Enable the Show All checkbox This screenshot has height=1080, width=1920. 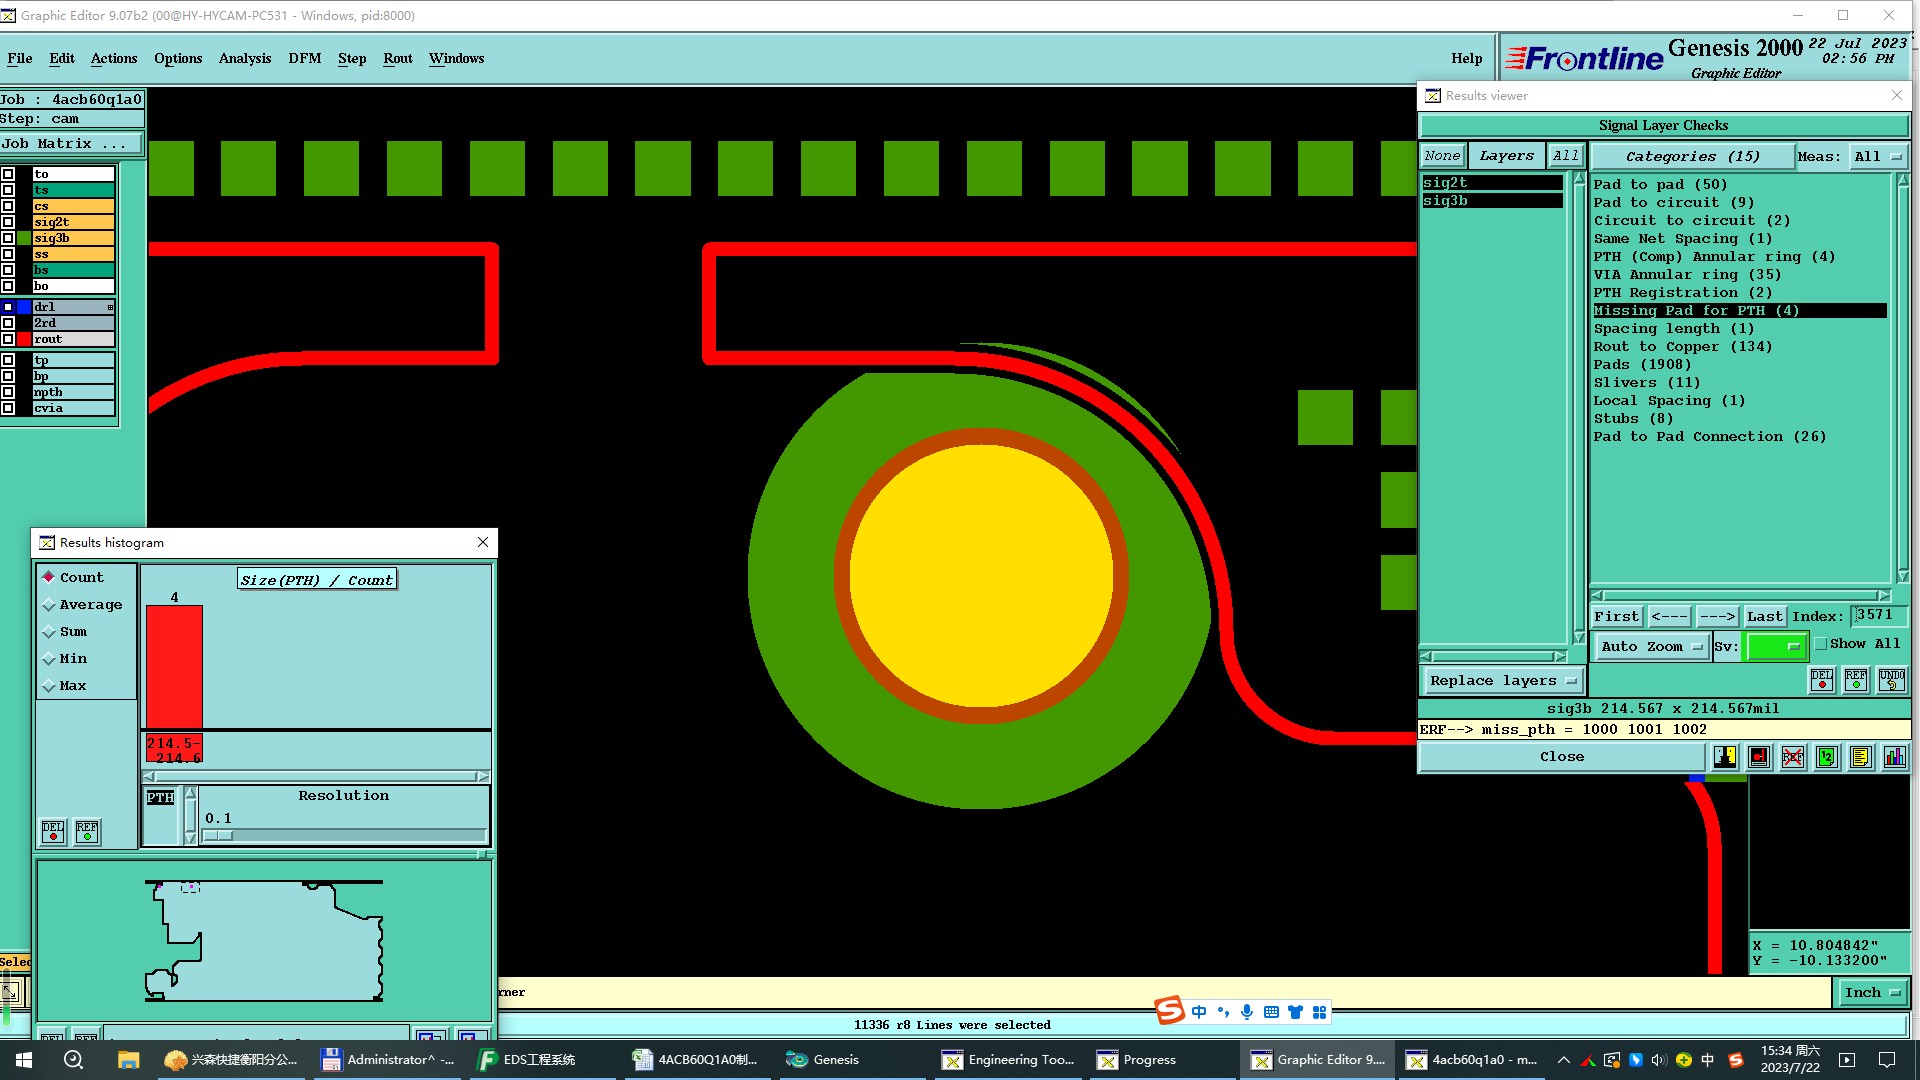coord(1821,644)
